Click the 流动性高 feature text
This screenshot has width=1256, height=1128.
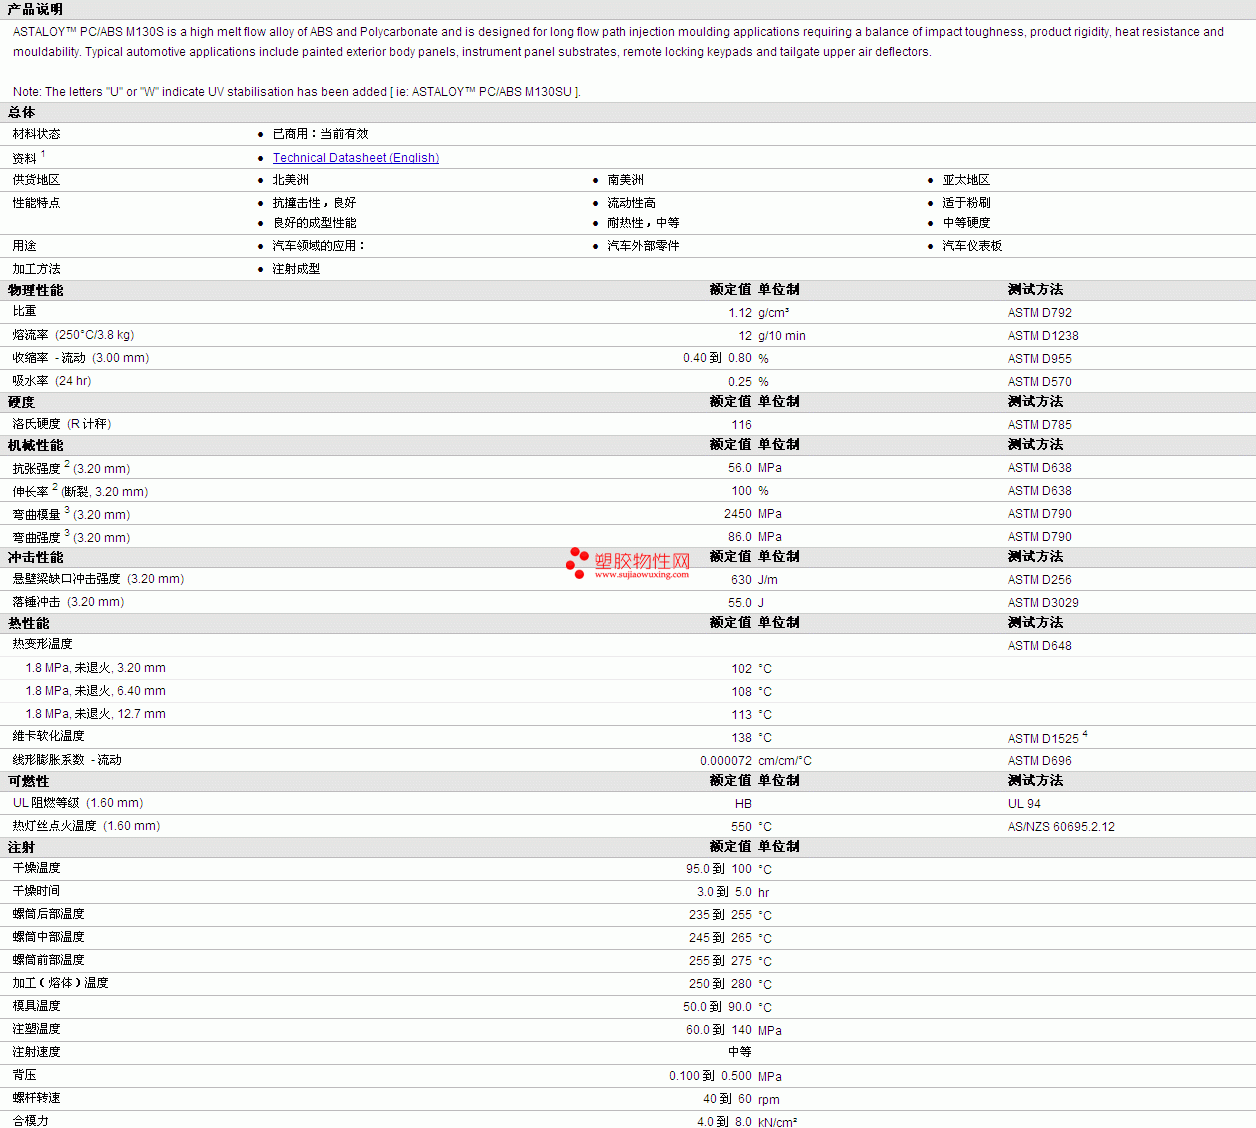click(632, 203)
